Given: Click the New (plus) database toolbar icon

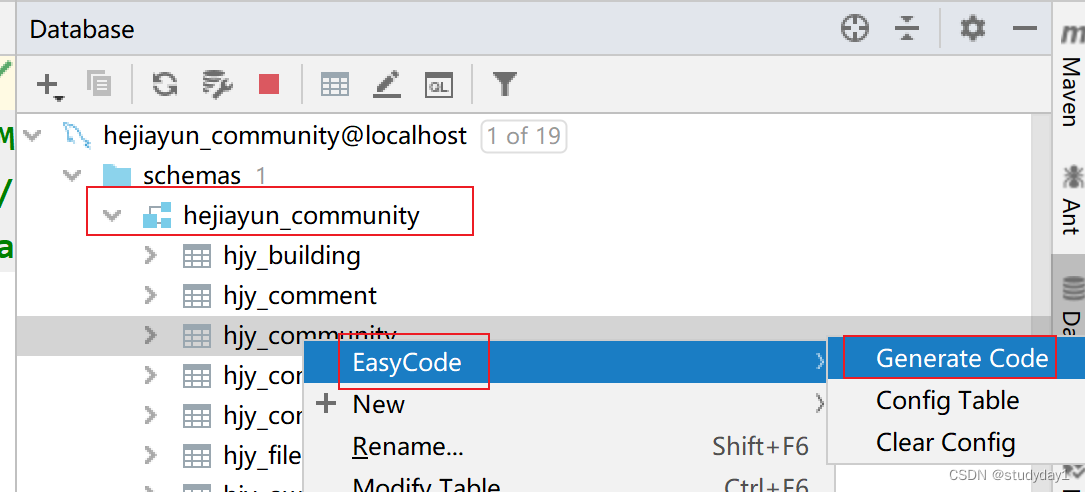Looking at the screenshot, I should pyautogui.click(x=49, y=86).
